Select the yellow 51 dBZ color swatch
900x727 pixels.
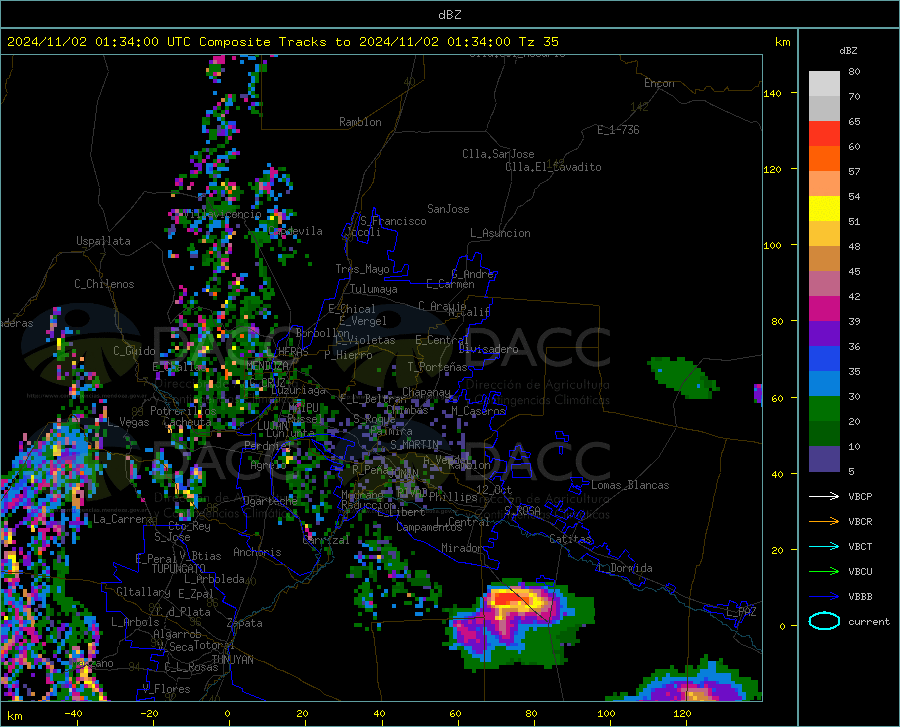click(x=824, y=209)
